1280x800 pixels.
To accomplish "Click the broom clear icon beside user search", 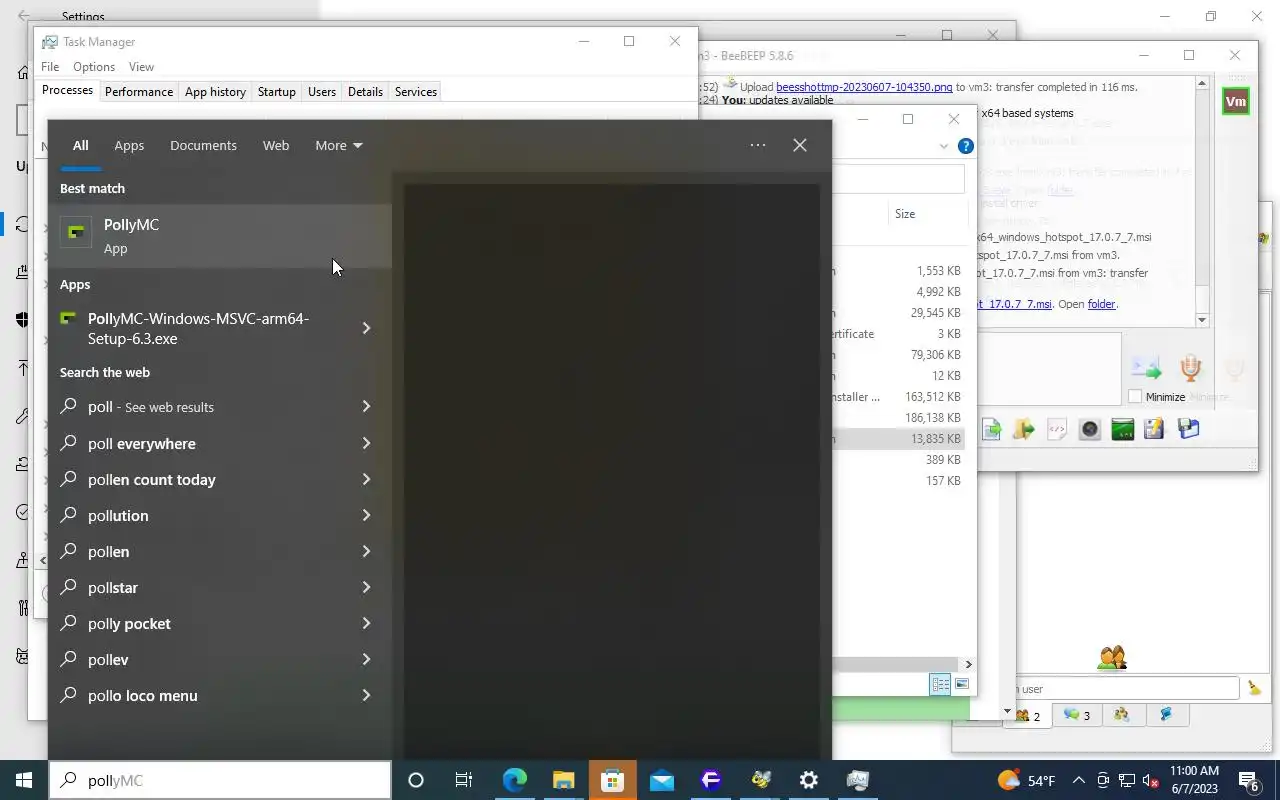I will (1254, 688).
